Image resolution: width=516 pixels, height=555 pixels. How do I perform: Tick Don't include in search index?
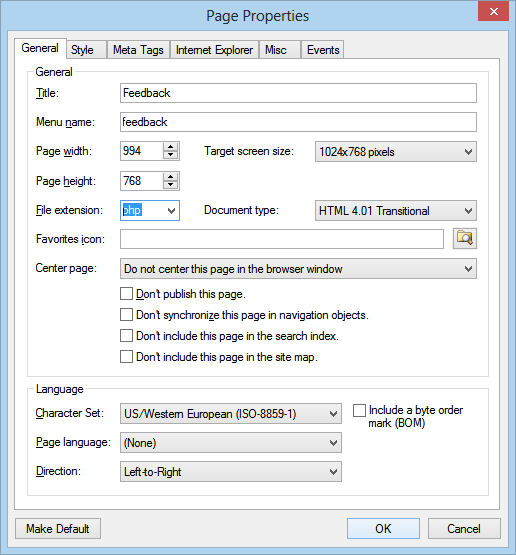tap(126, 336)
